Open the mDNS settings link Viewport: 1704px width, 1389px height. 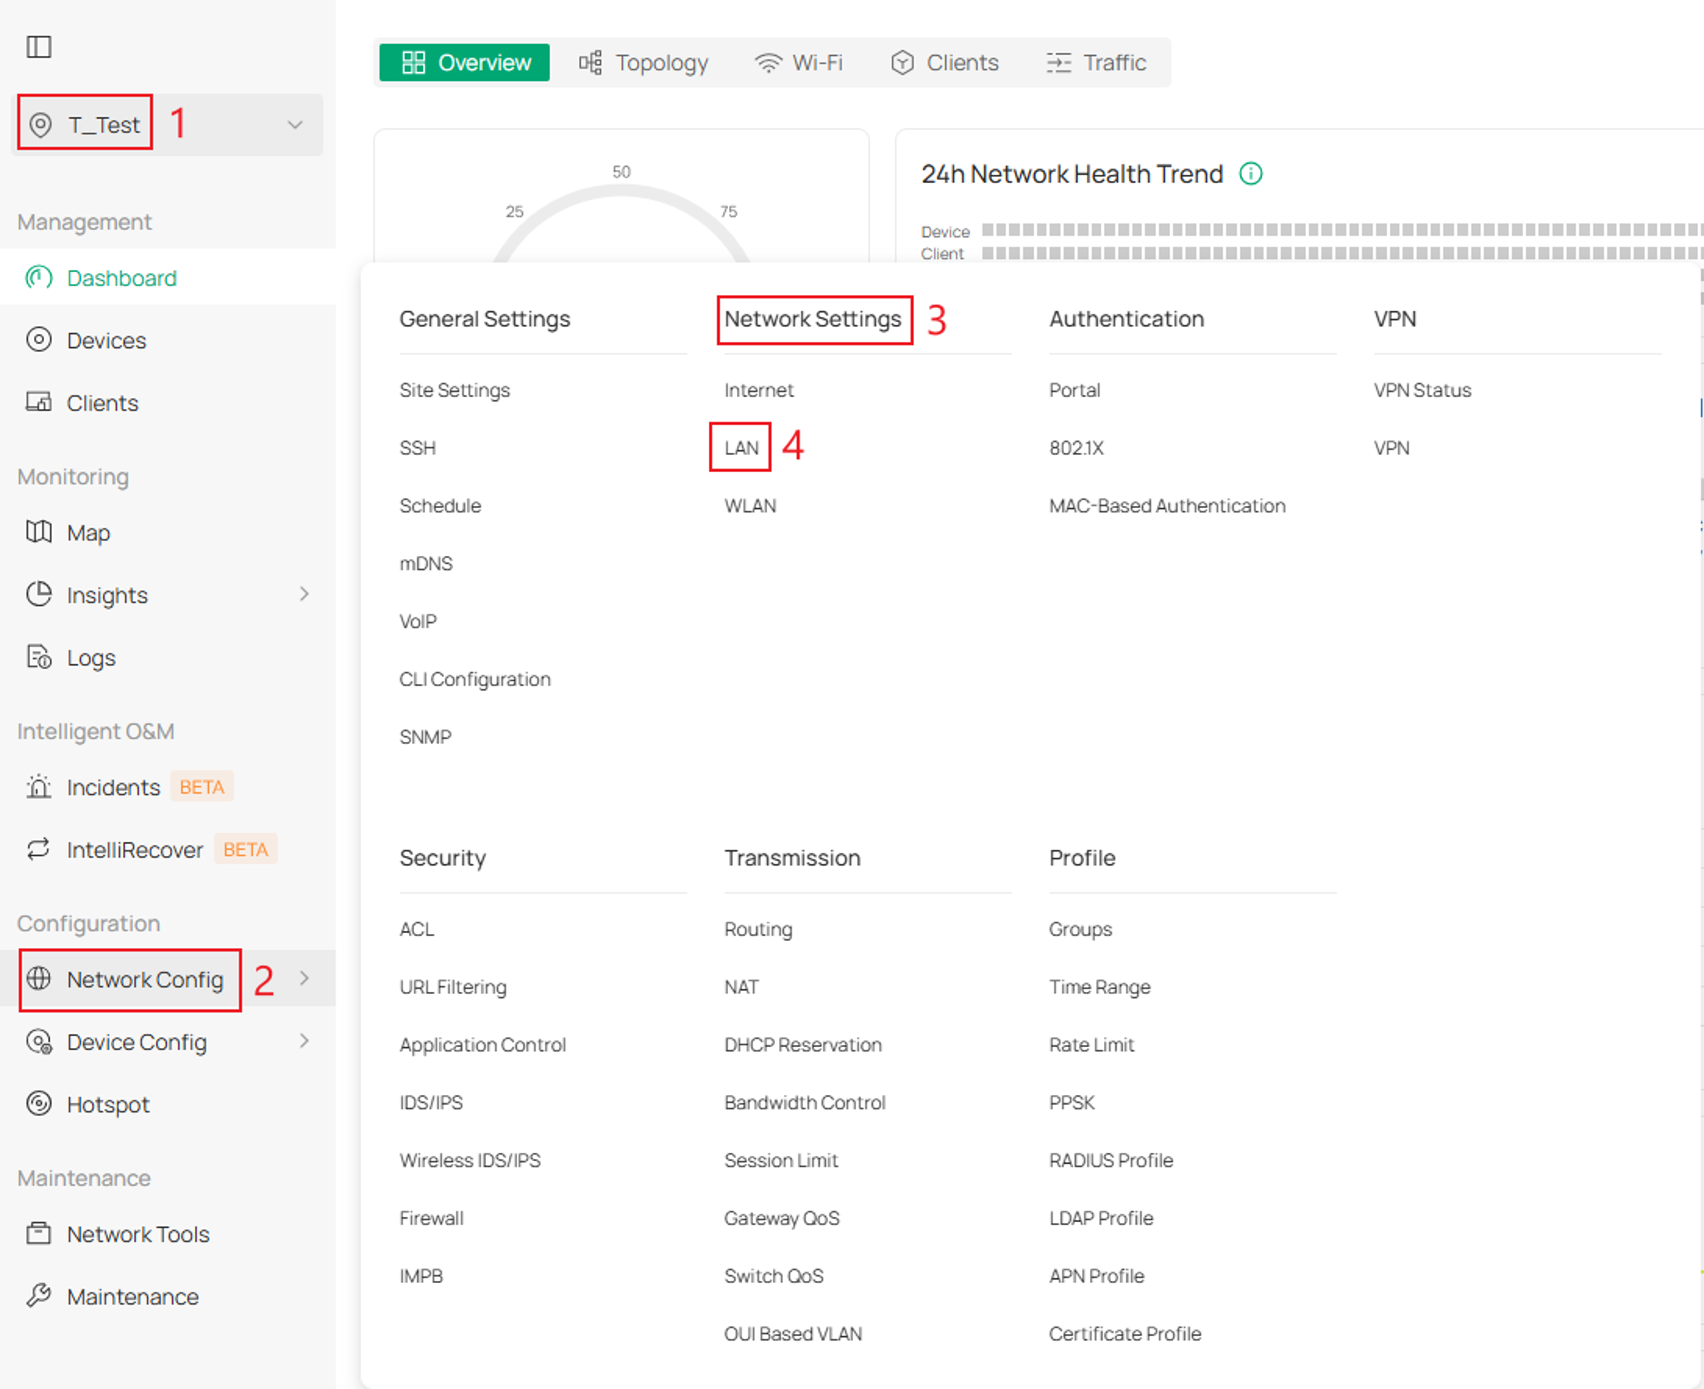coord(426,564)
